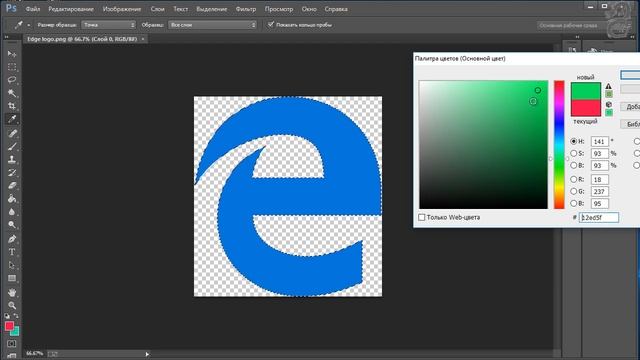Image resolution: width=640 pixels, height=360 pixels.
Task: Open the Редактирование menu
Action: (71, 9)
